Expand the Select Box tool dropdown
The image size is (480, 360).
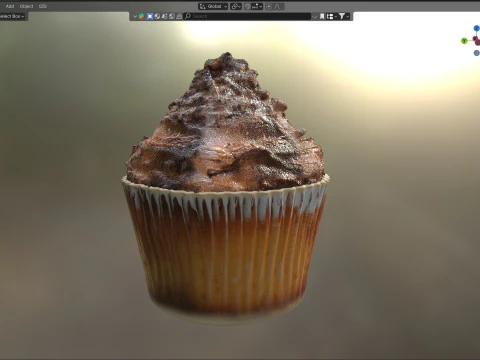(13, 16)
